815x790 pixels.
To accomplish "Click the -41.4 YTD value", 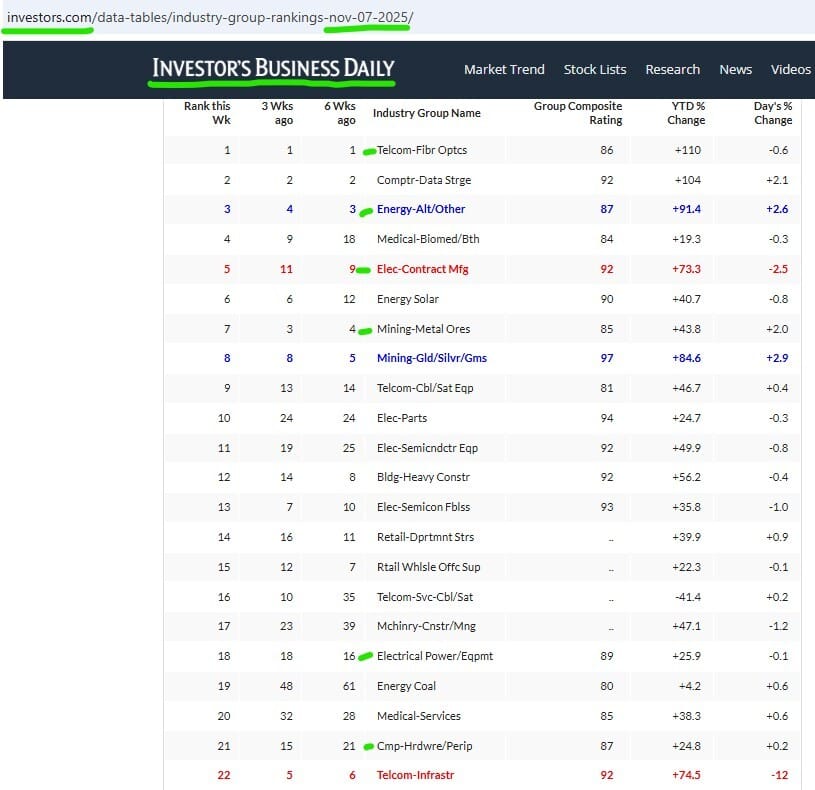I will [x=688, y=597].
